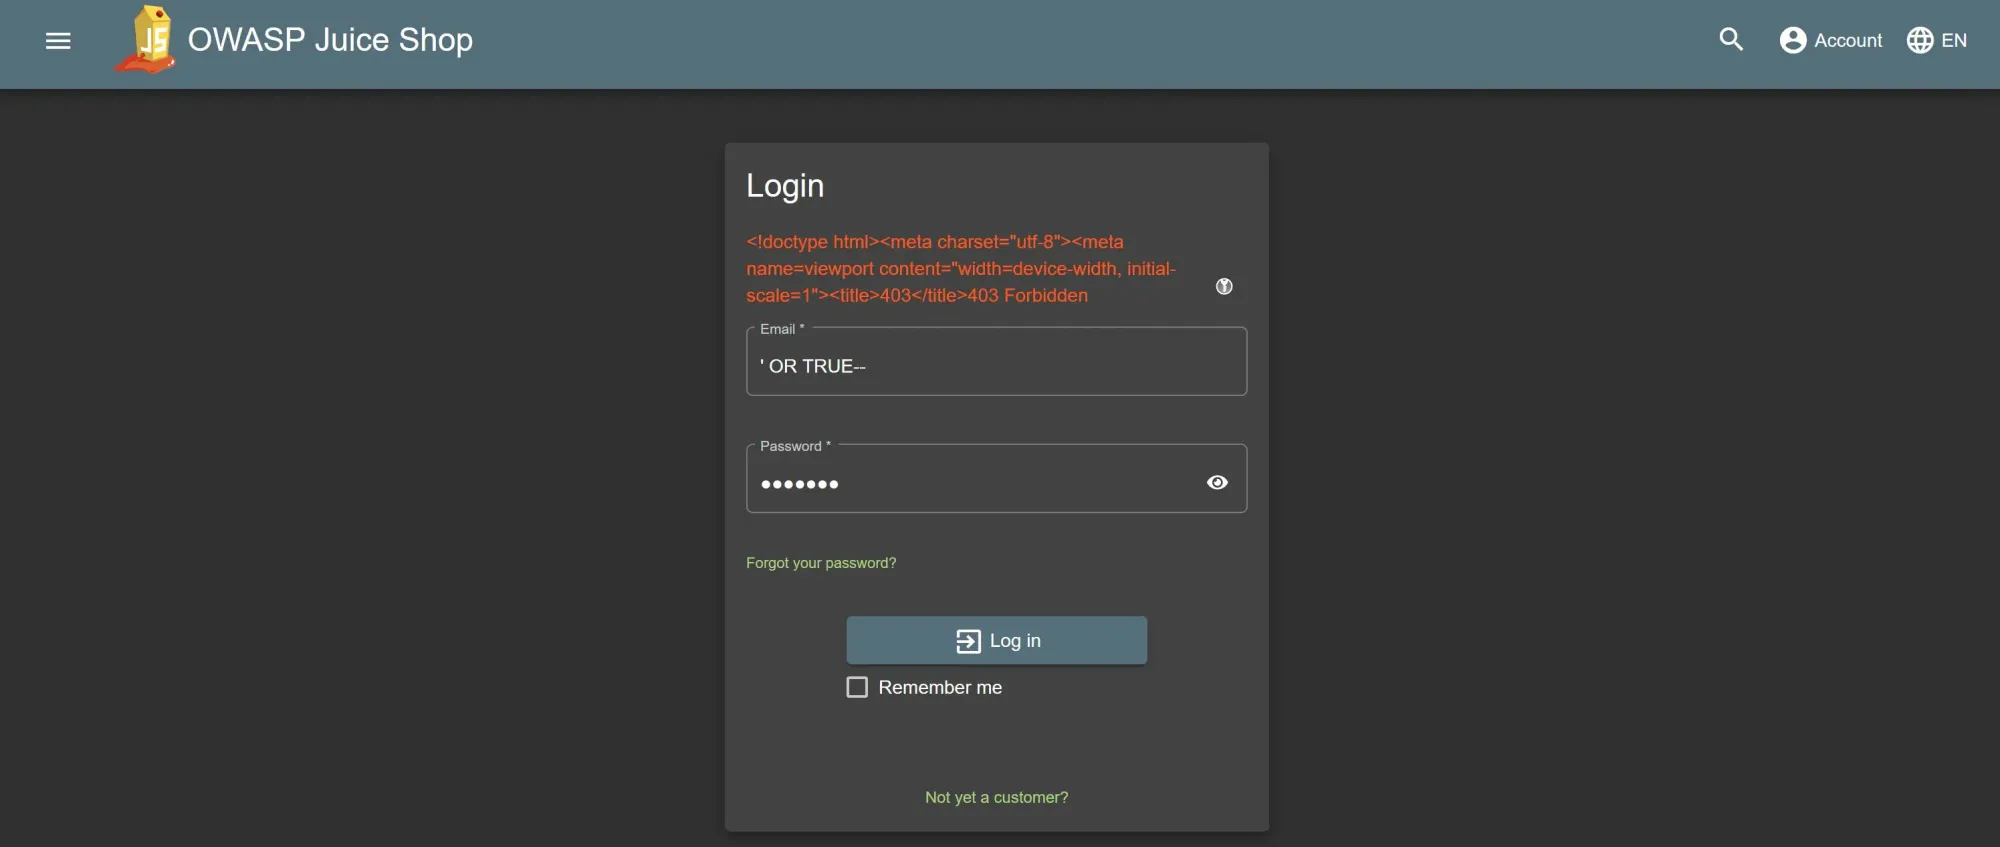Image resolution: width=2000 pixels, height=847 pixels.
Task: Open the EN language selector
Action: coord(1937,40)
